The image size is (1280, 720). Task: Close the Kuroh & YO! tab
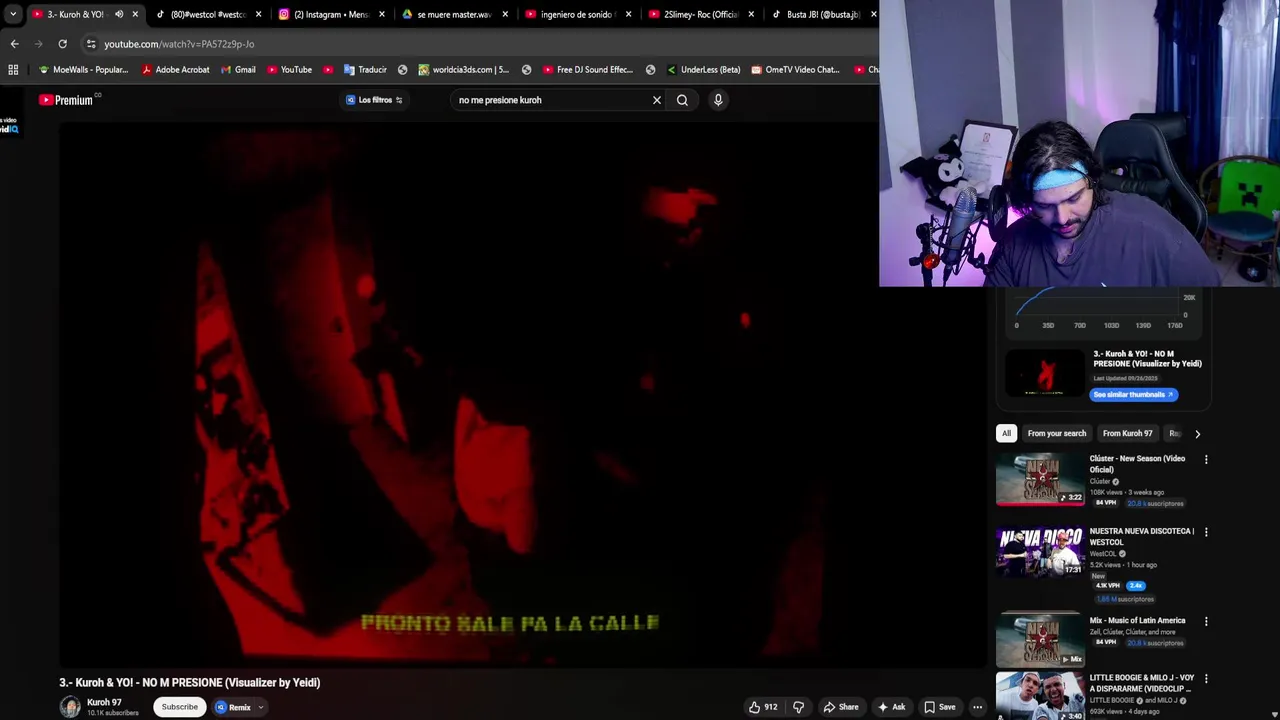(x=135, y=14)
